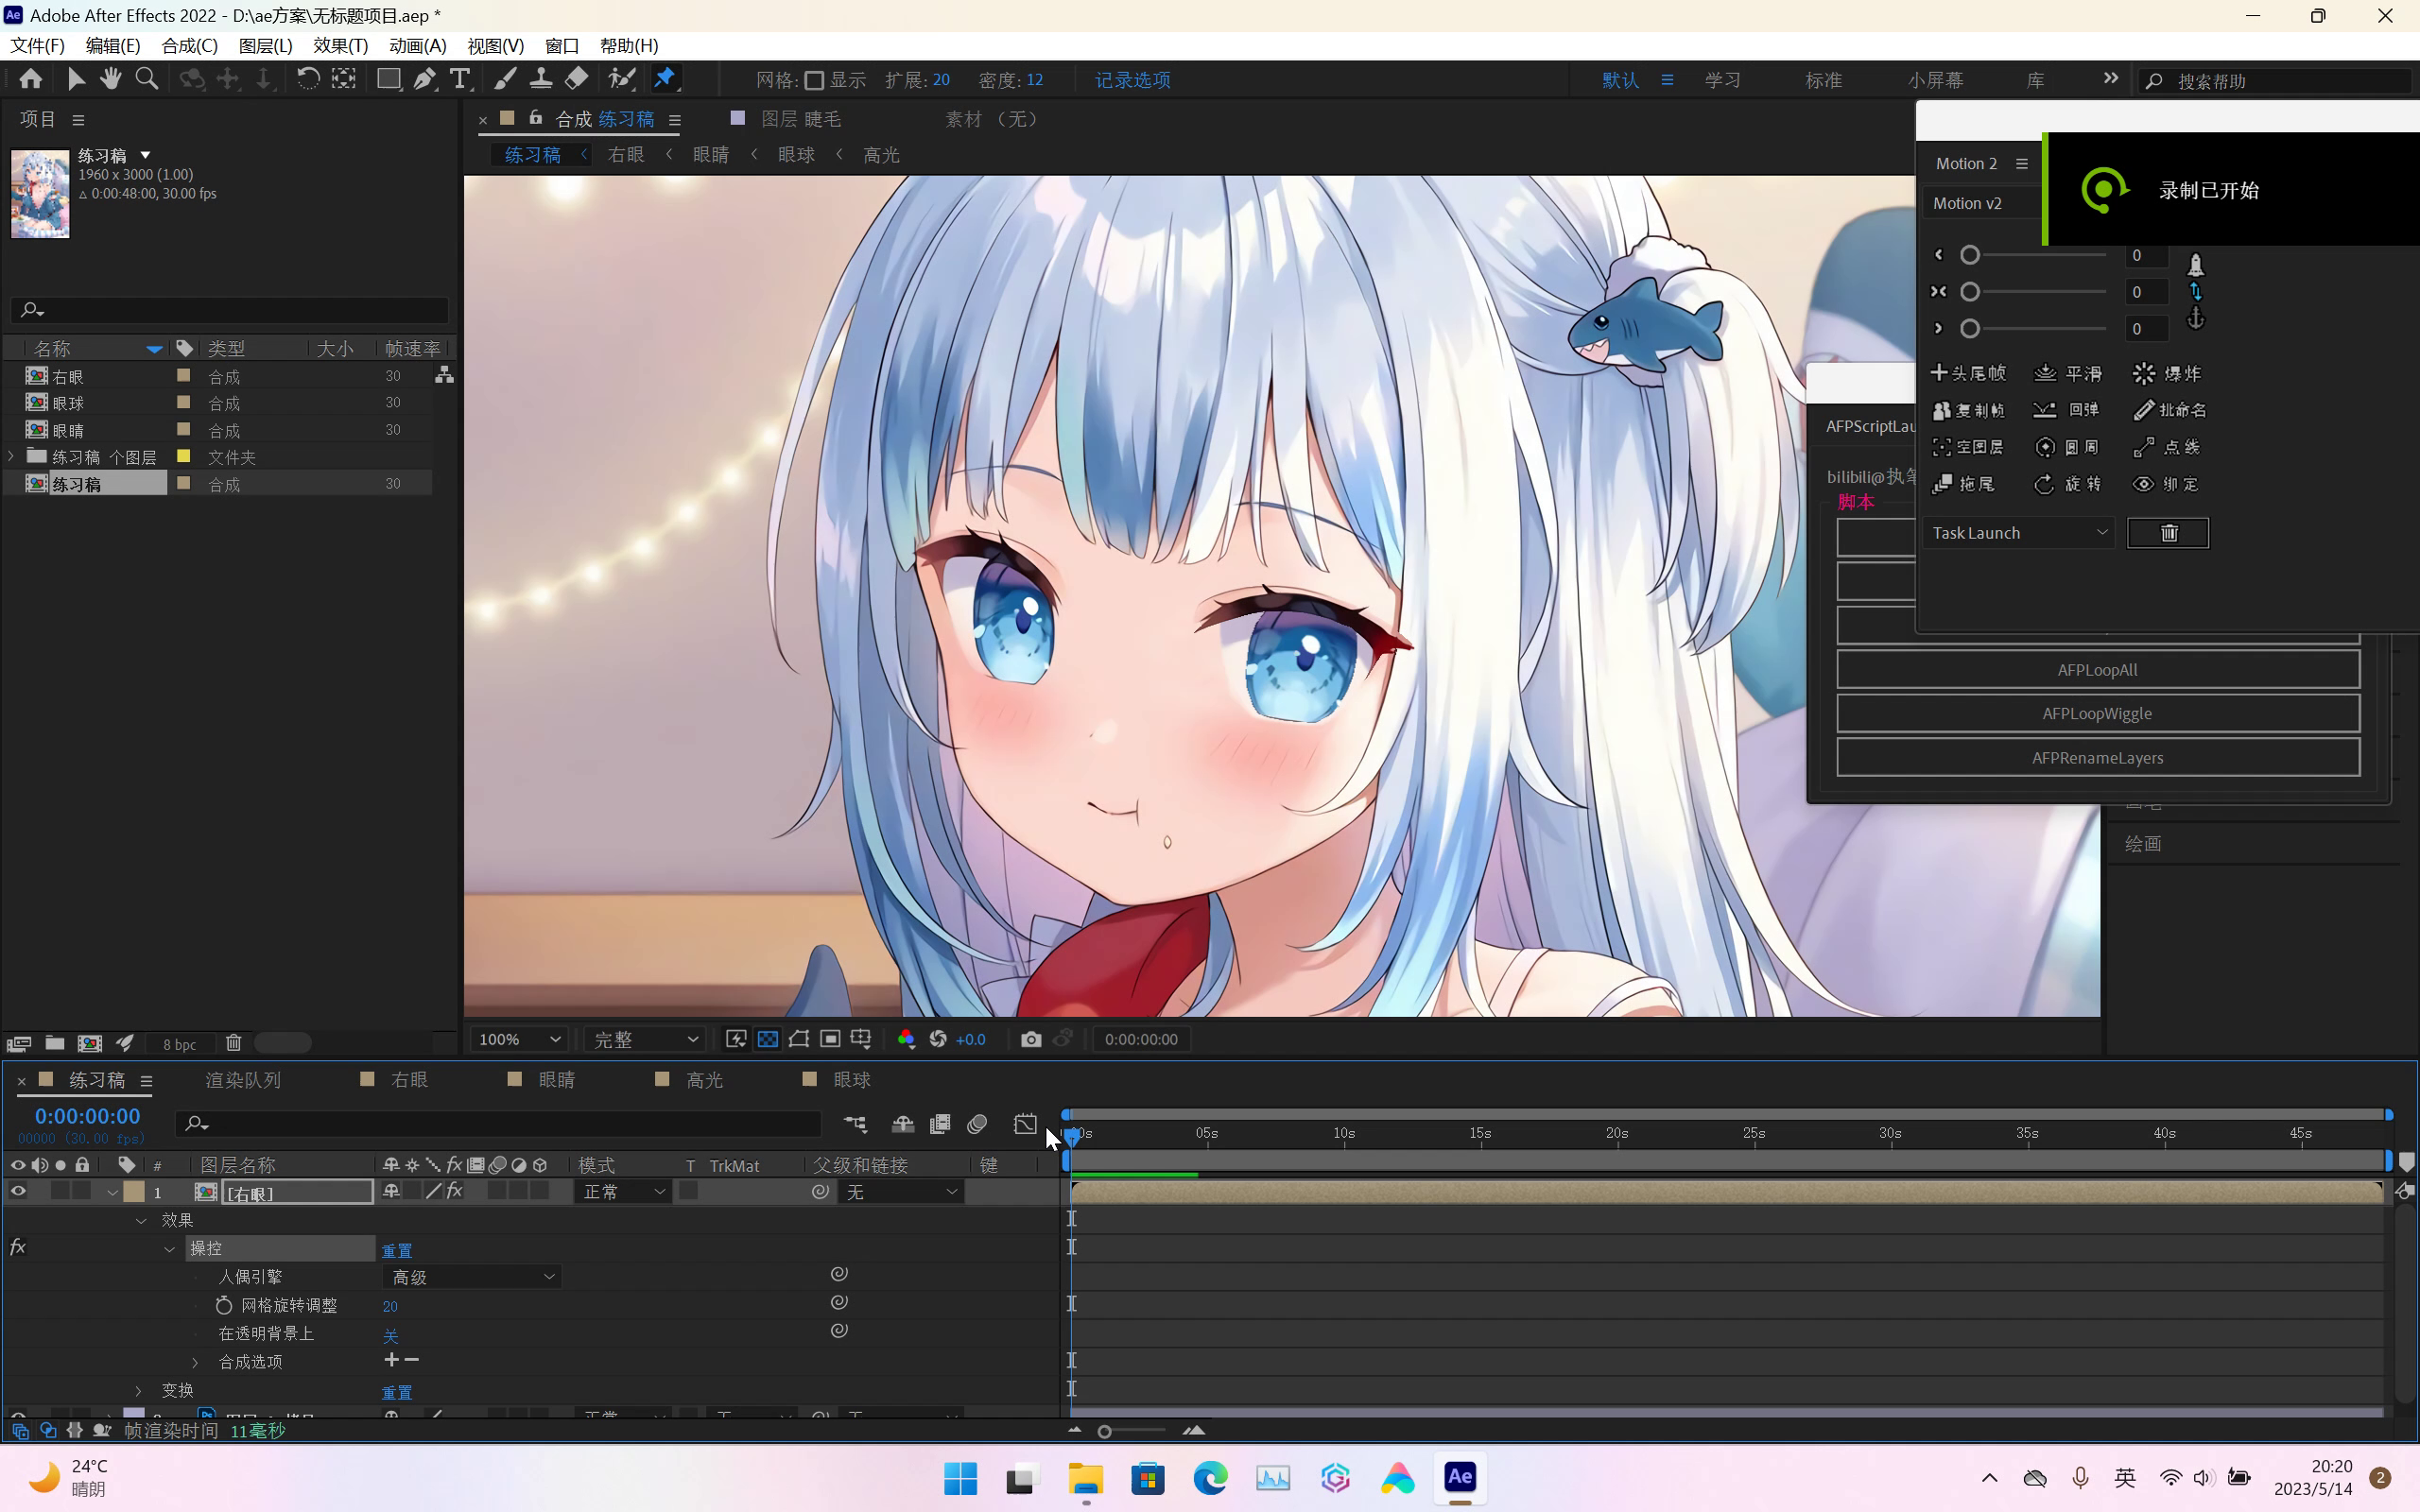Delete selected project item trash icon
The height and width of the screenshot is (1512, 2420).
234,1043
